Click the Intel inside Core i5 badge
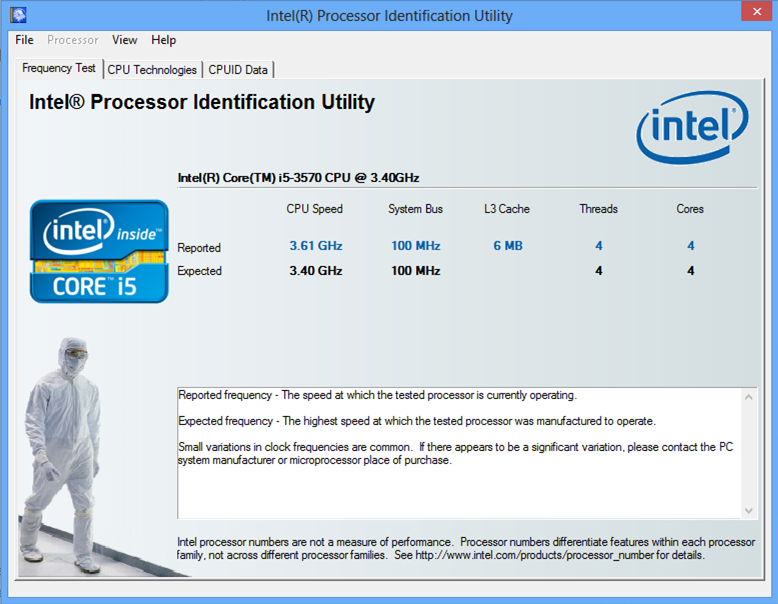 tap(99, 251)
